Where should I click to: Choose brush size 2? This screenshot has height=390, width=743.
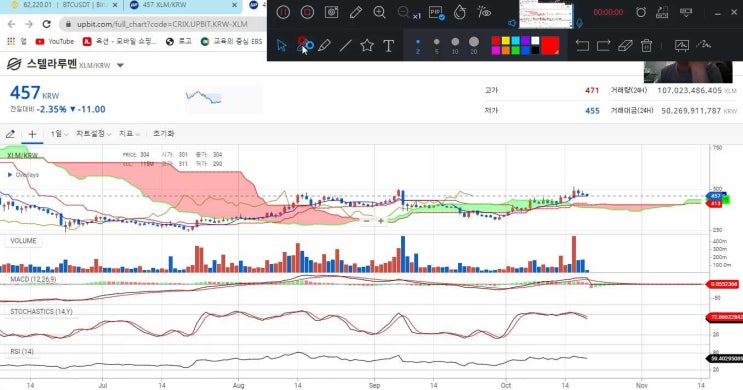click(417, 45)
